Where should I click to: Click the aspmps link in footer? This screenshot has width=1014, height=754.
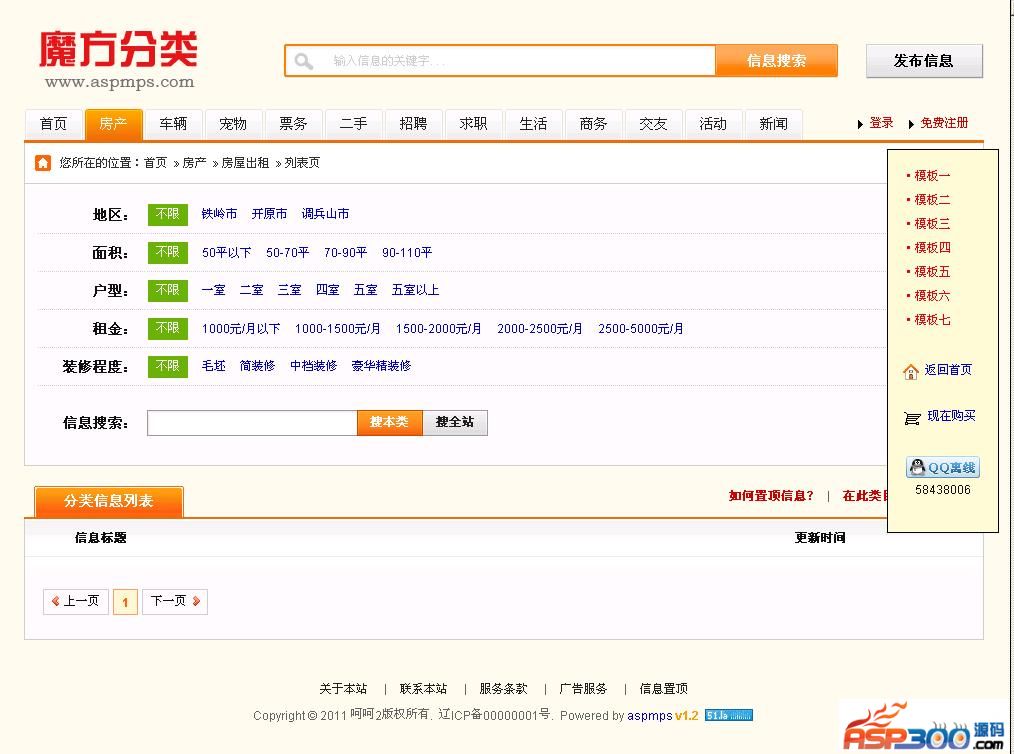649,716
